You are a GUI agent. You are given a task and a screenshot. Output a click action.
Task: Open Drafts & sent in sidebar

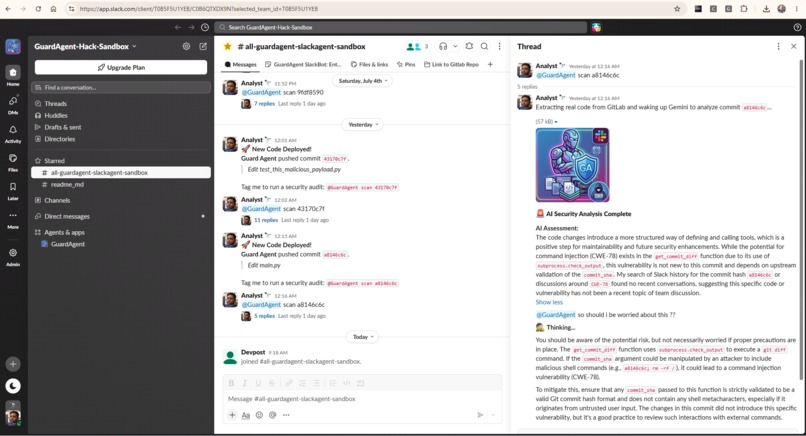(62, 128)
